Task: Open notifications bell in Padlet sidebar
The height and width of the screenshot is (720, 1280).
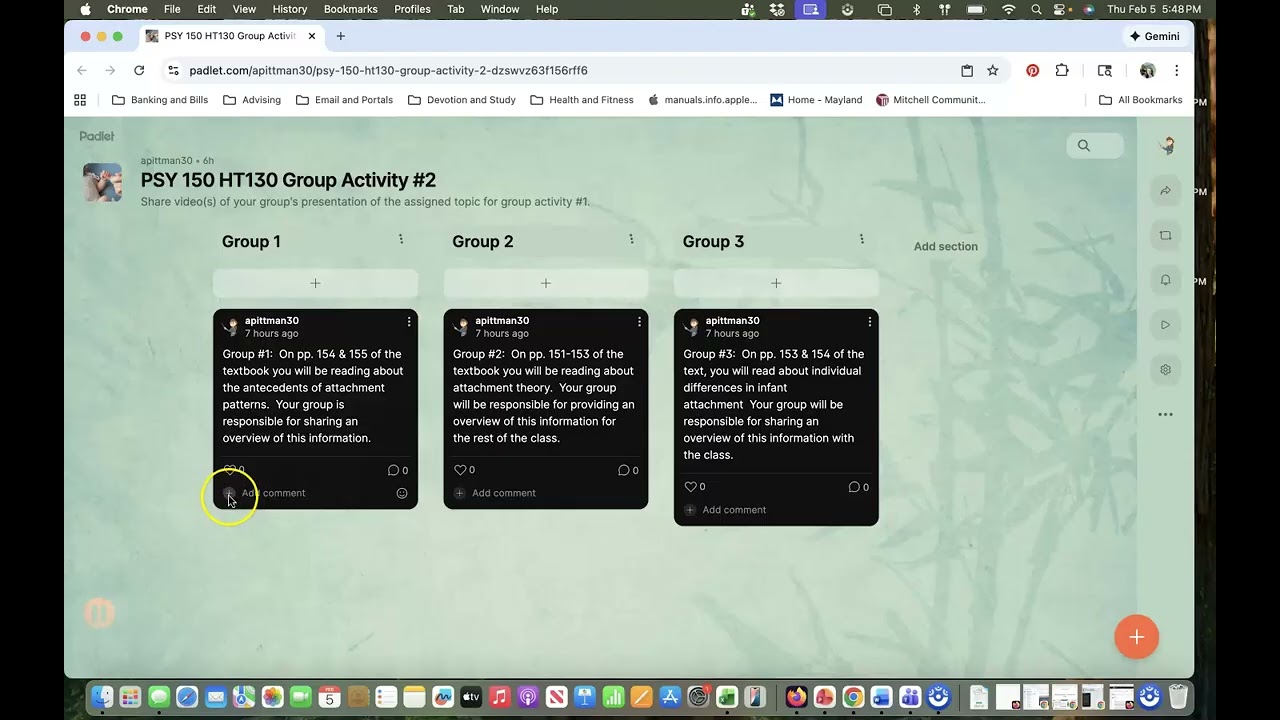Action: (1165, 281)
